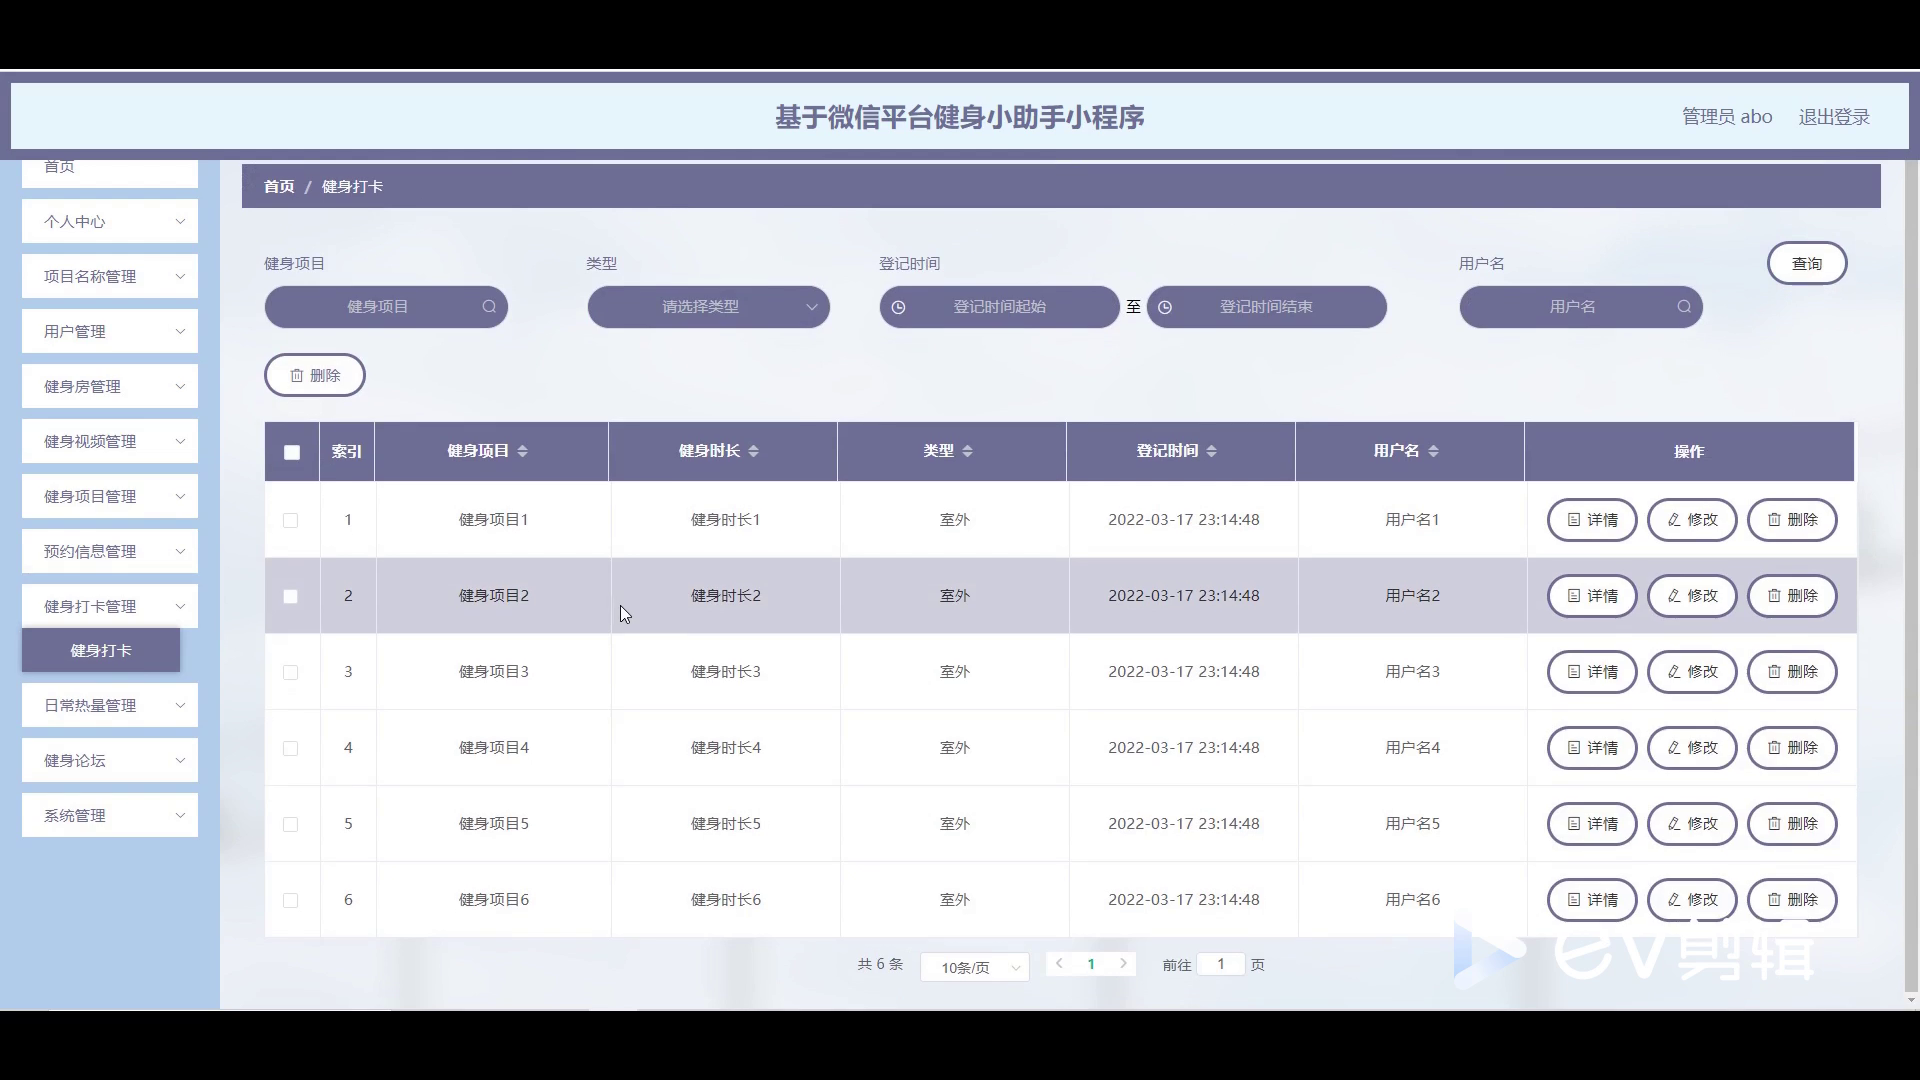Select 健身打卡 submenu item
This screenshot has height=1080, width=1920.
[x=101, y=650]
